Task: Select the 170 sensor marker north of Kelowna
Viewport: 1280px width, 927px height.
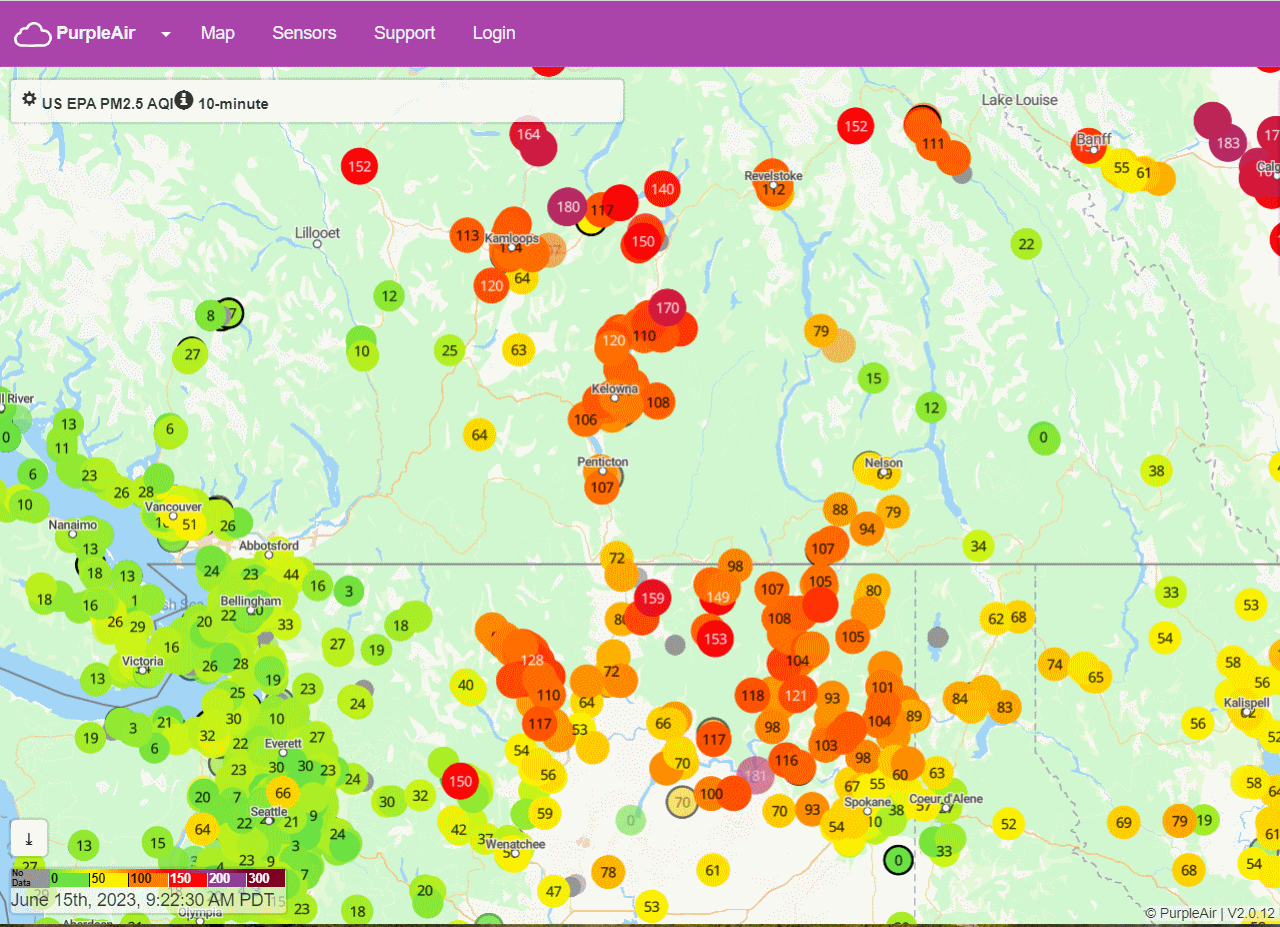Action: 668,307
